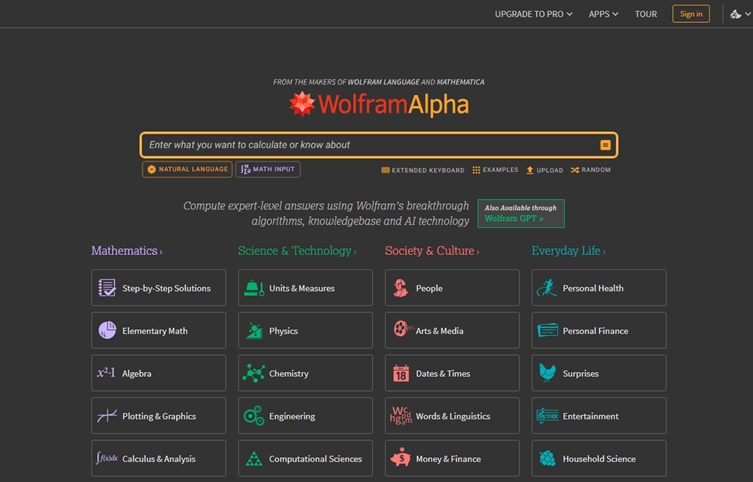The image size is (753, 482).
Task: Open the Tour page
Action: click(646, 14)
